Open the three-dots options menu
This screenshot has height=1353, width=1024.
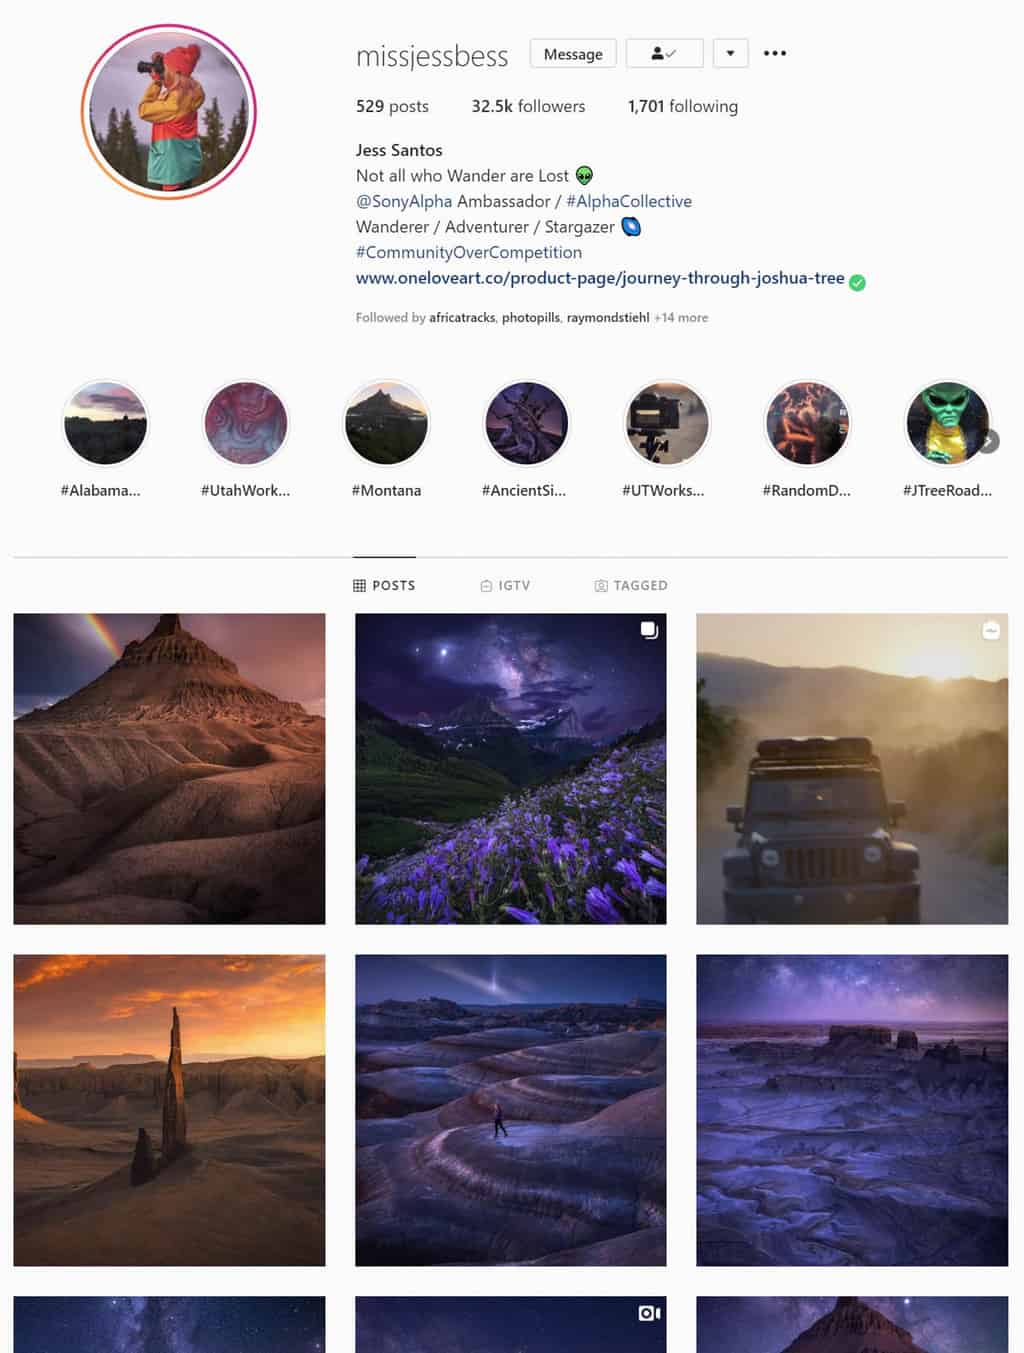[775, 53]
